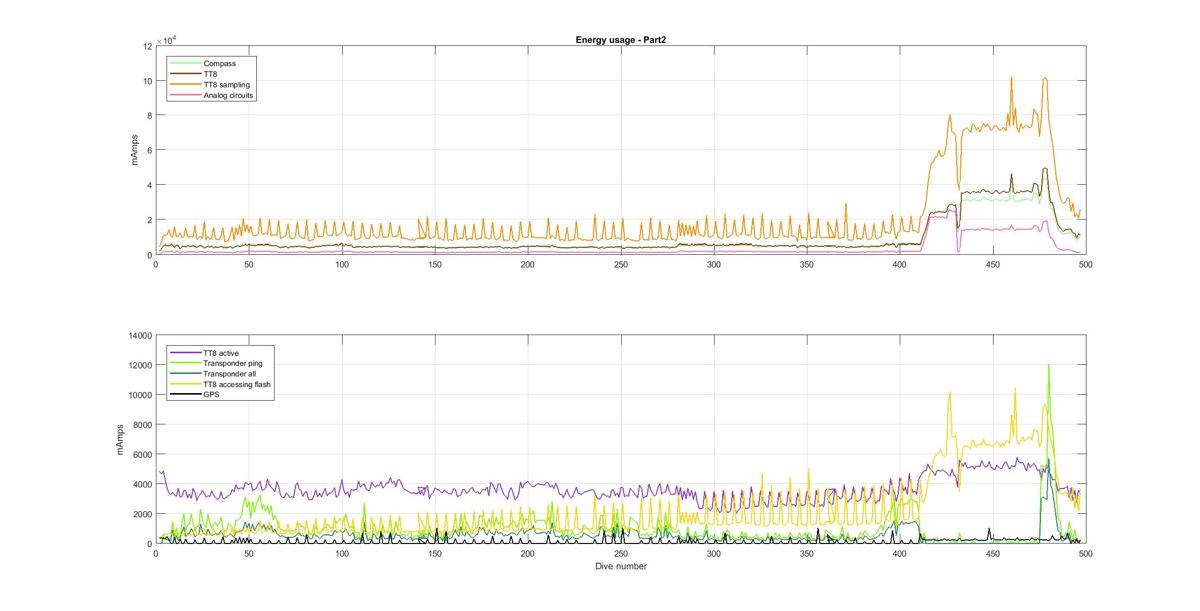Click the y-axis tick label 10 on top plot
This screenshot has height=611, width=1200.
tap(147, 81)
